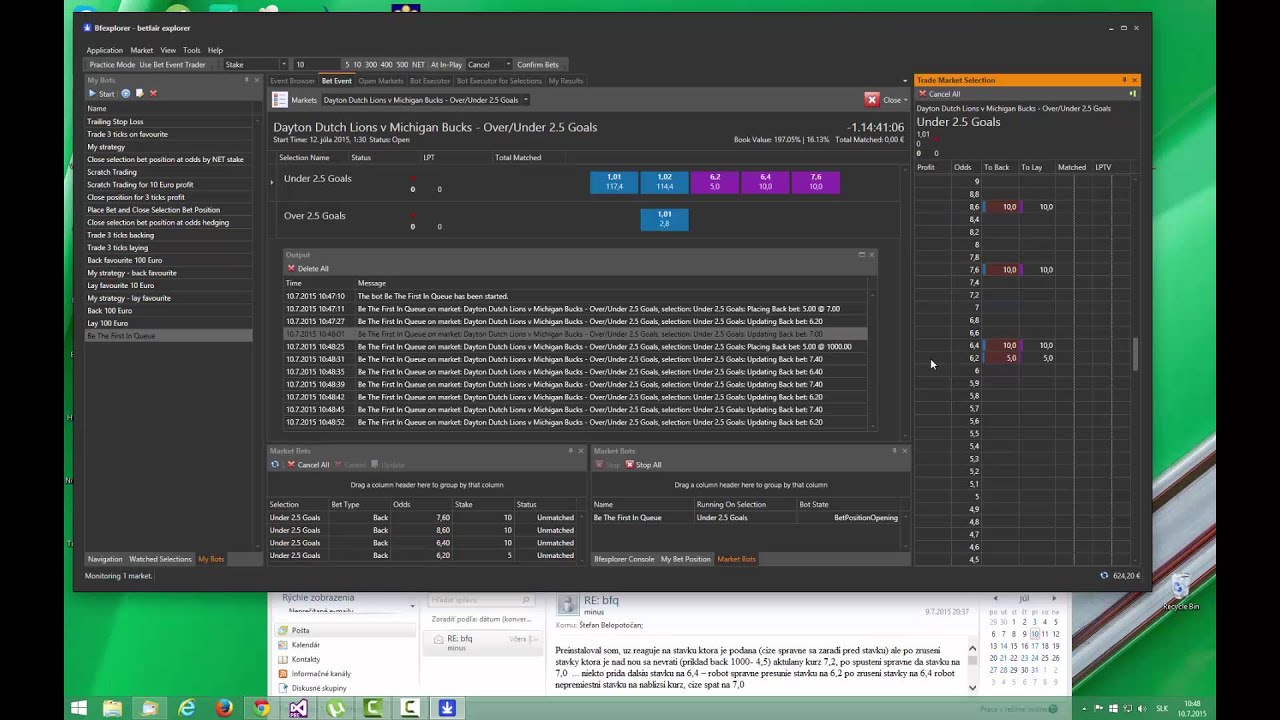Image resolution: width=1280 pixels, height=720 pixels.
Task: Open Firefox from the taskbar
Action: pos(223,708)
